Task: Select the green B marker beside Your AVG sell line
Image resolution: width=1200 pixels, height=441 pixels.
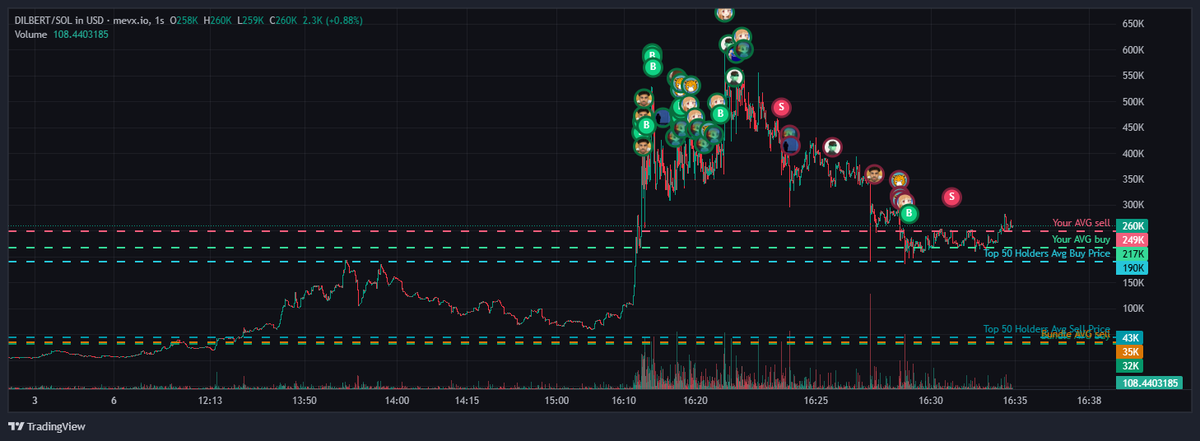Action: 909,213
